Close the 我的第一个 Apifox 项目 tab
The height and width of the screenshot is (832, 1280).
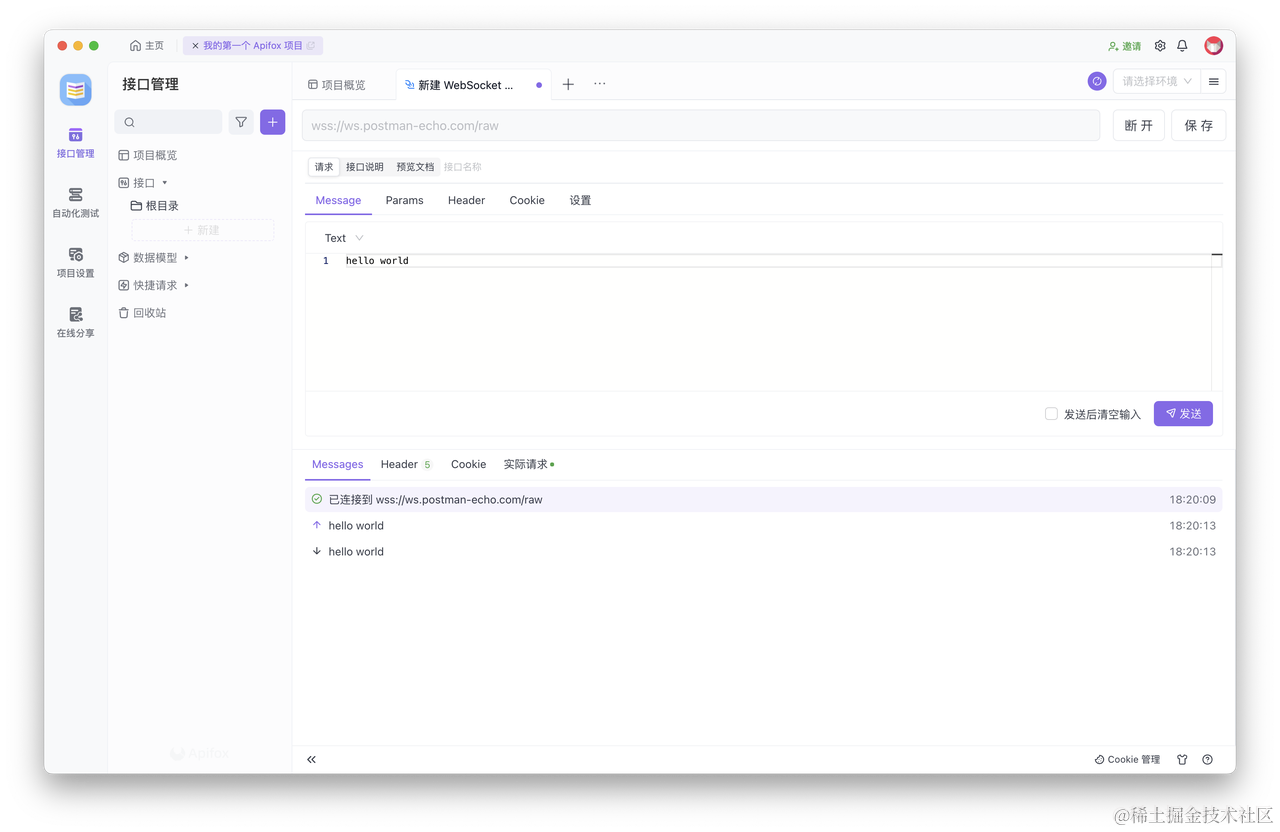(x=195, y=46)
